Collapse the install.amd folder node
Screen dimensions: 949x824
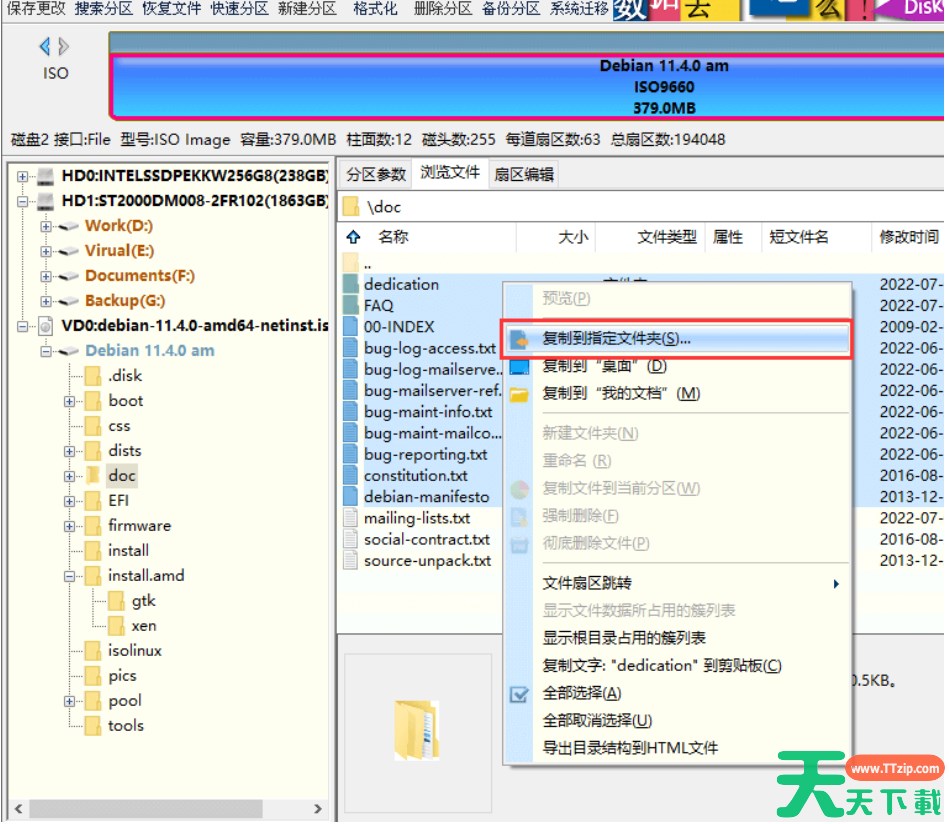pyautogui.click(x=70, y=576)
